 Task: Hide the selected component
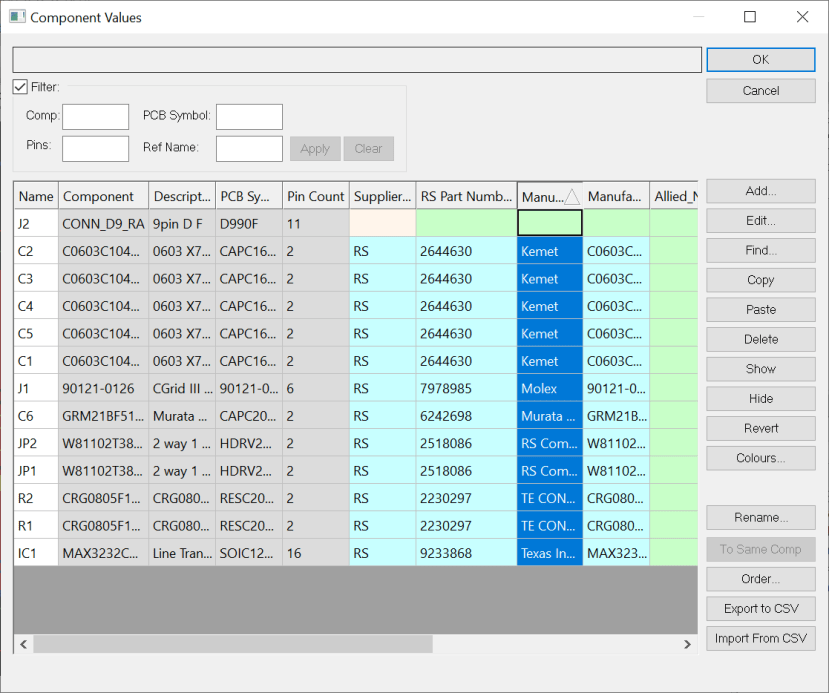point(760,398)
